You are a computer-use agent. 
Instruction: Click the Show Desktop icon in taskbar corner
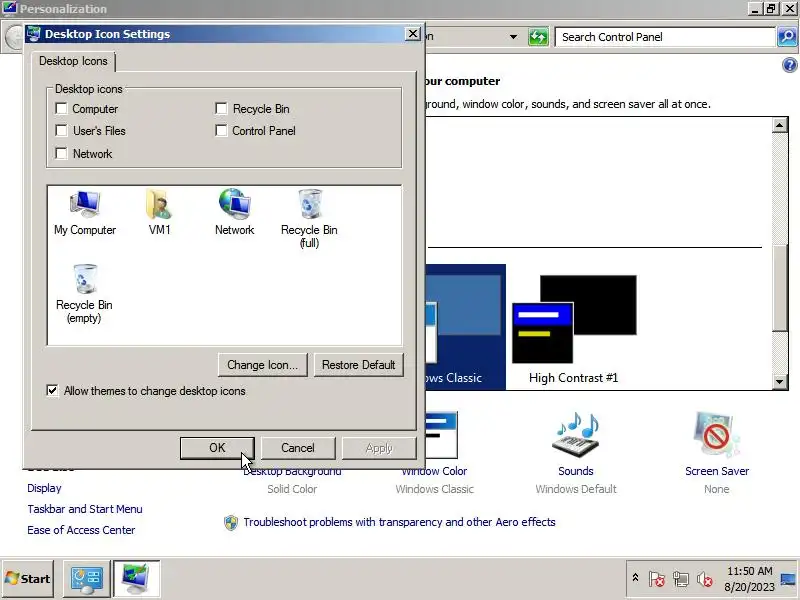pyautogui.click(x=789, y=579)
